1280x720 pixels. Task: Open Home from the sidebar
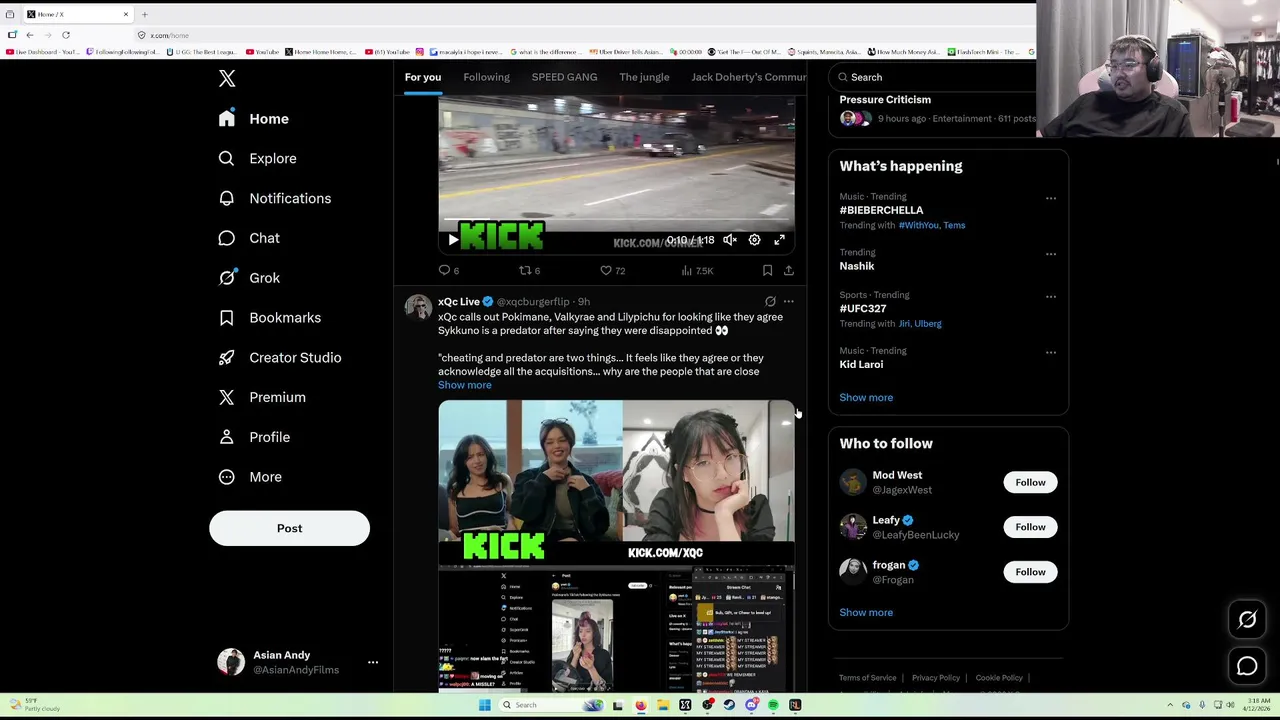(255, 118)
